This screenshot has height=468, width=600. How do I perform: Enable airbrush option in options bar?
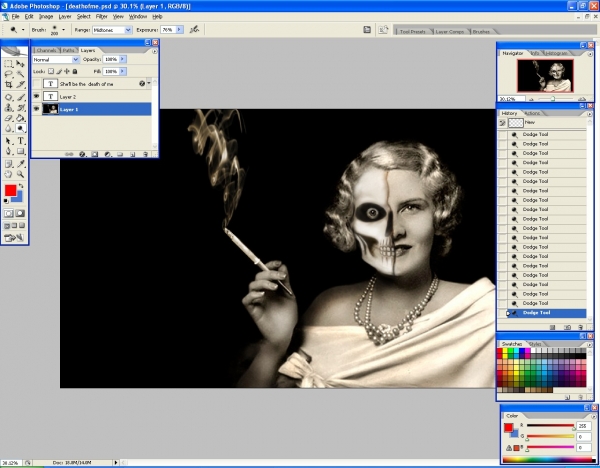click(x=194, y=29)
